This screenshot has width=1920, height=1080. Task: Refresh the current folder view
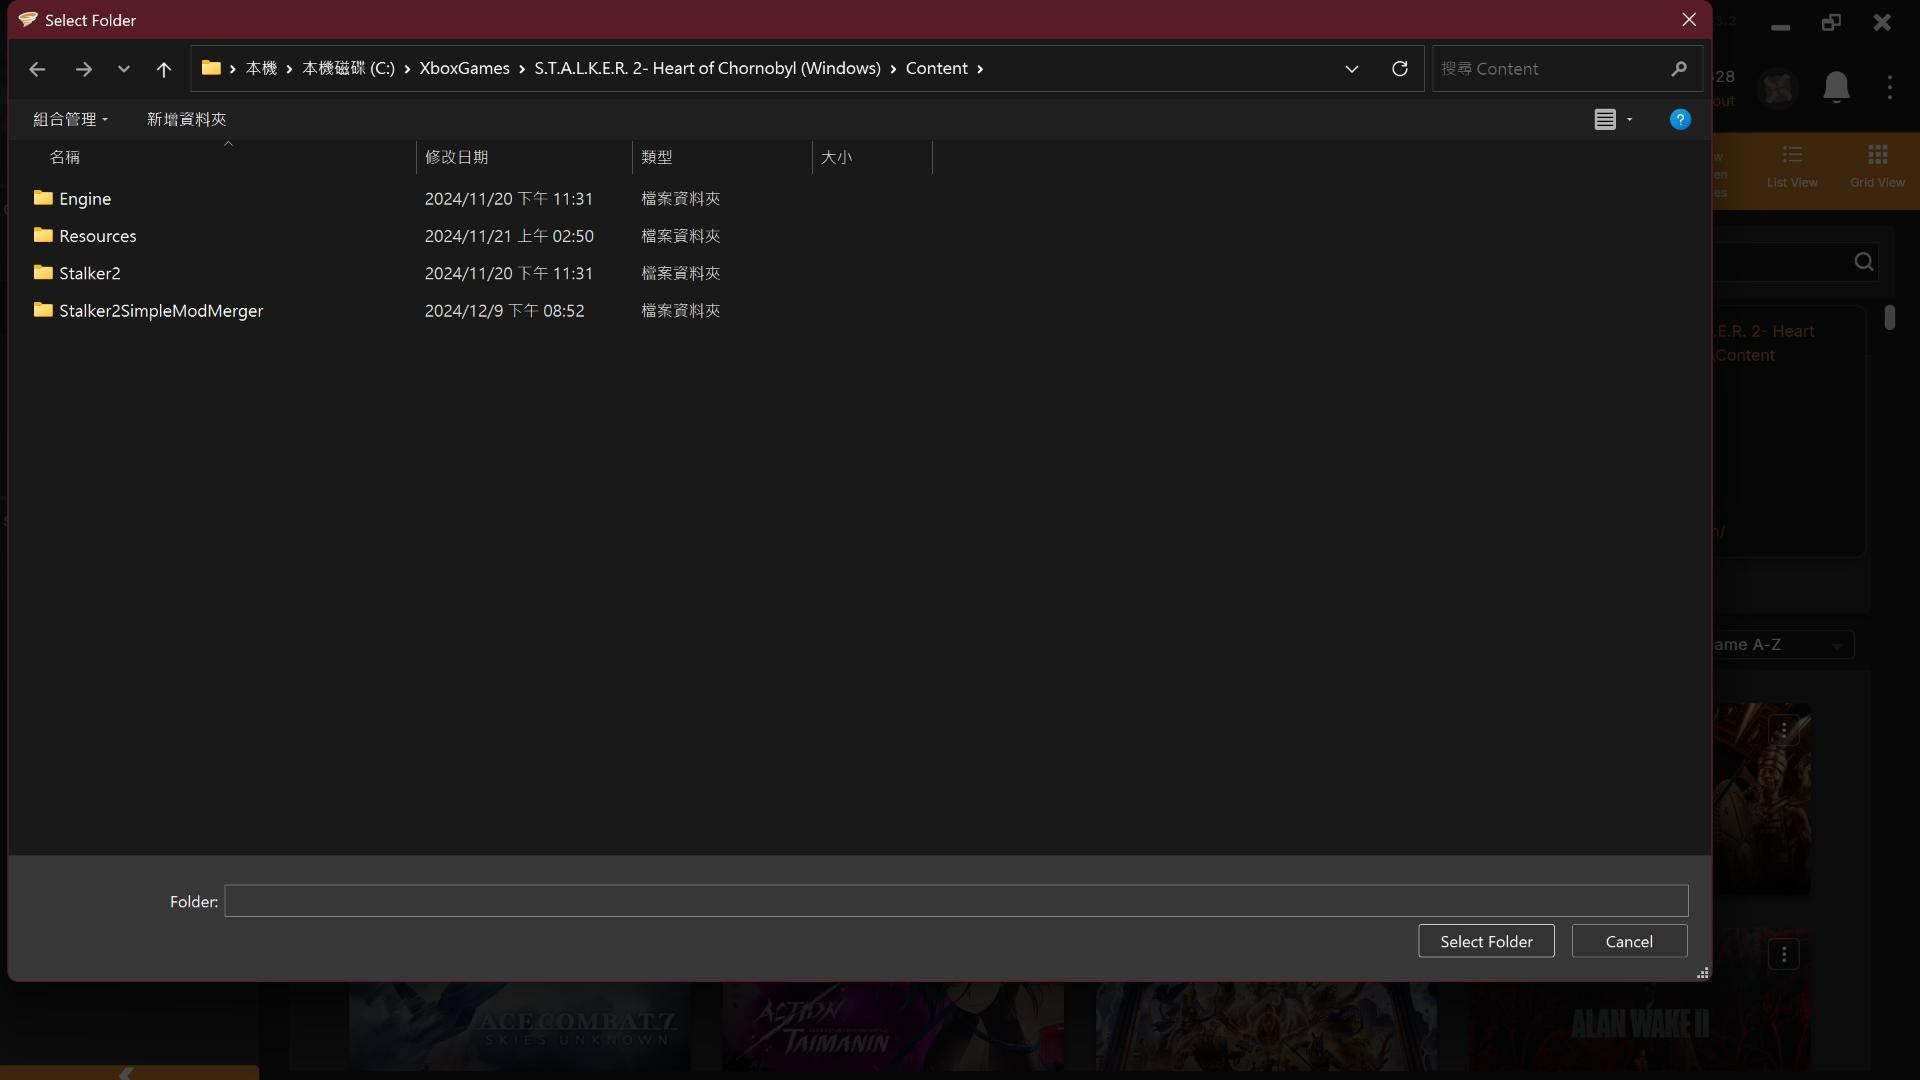click(x=1399, y=69)
